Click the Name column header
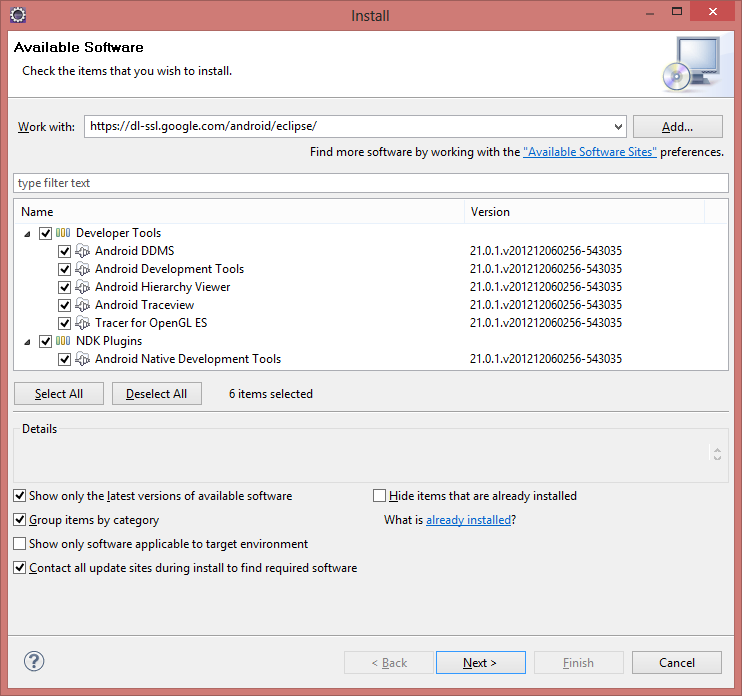Screen dimensions: 742x696 click(x=240, y=212)
